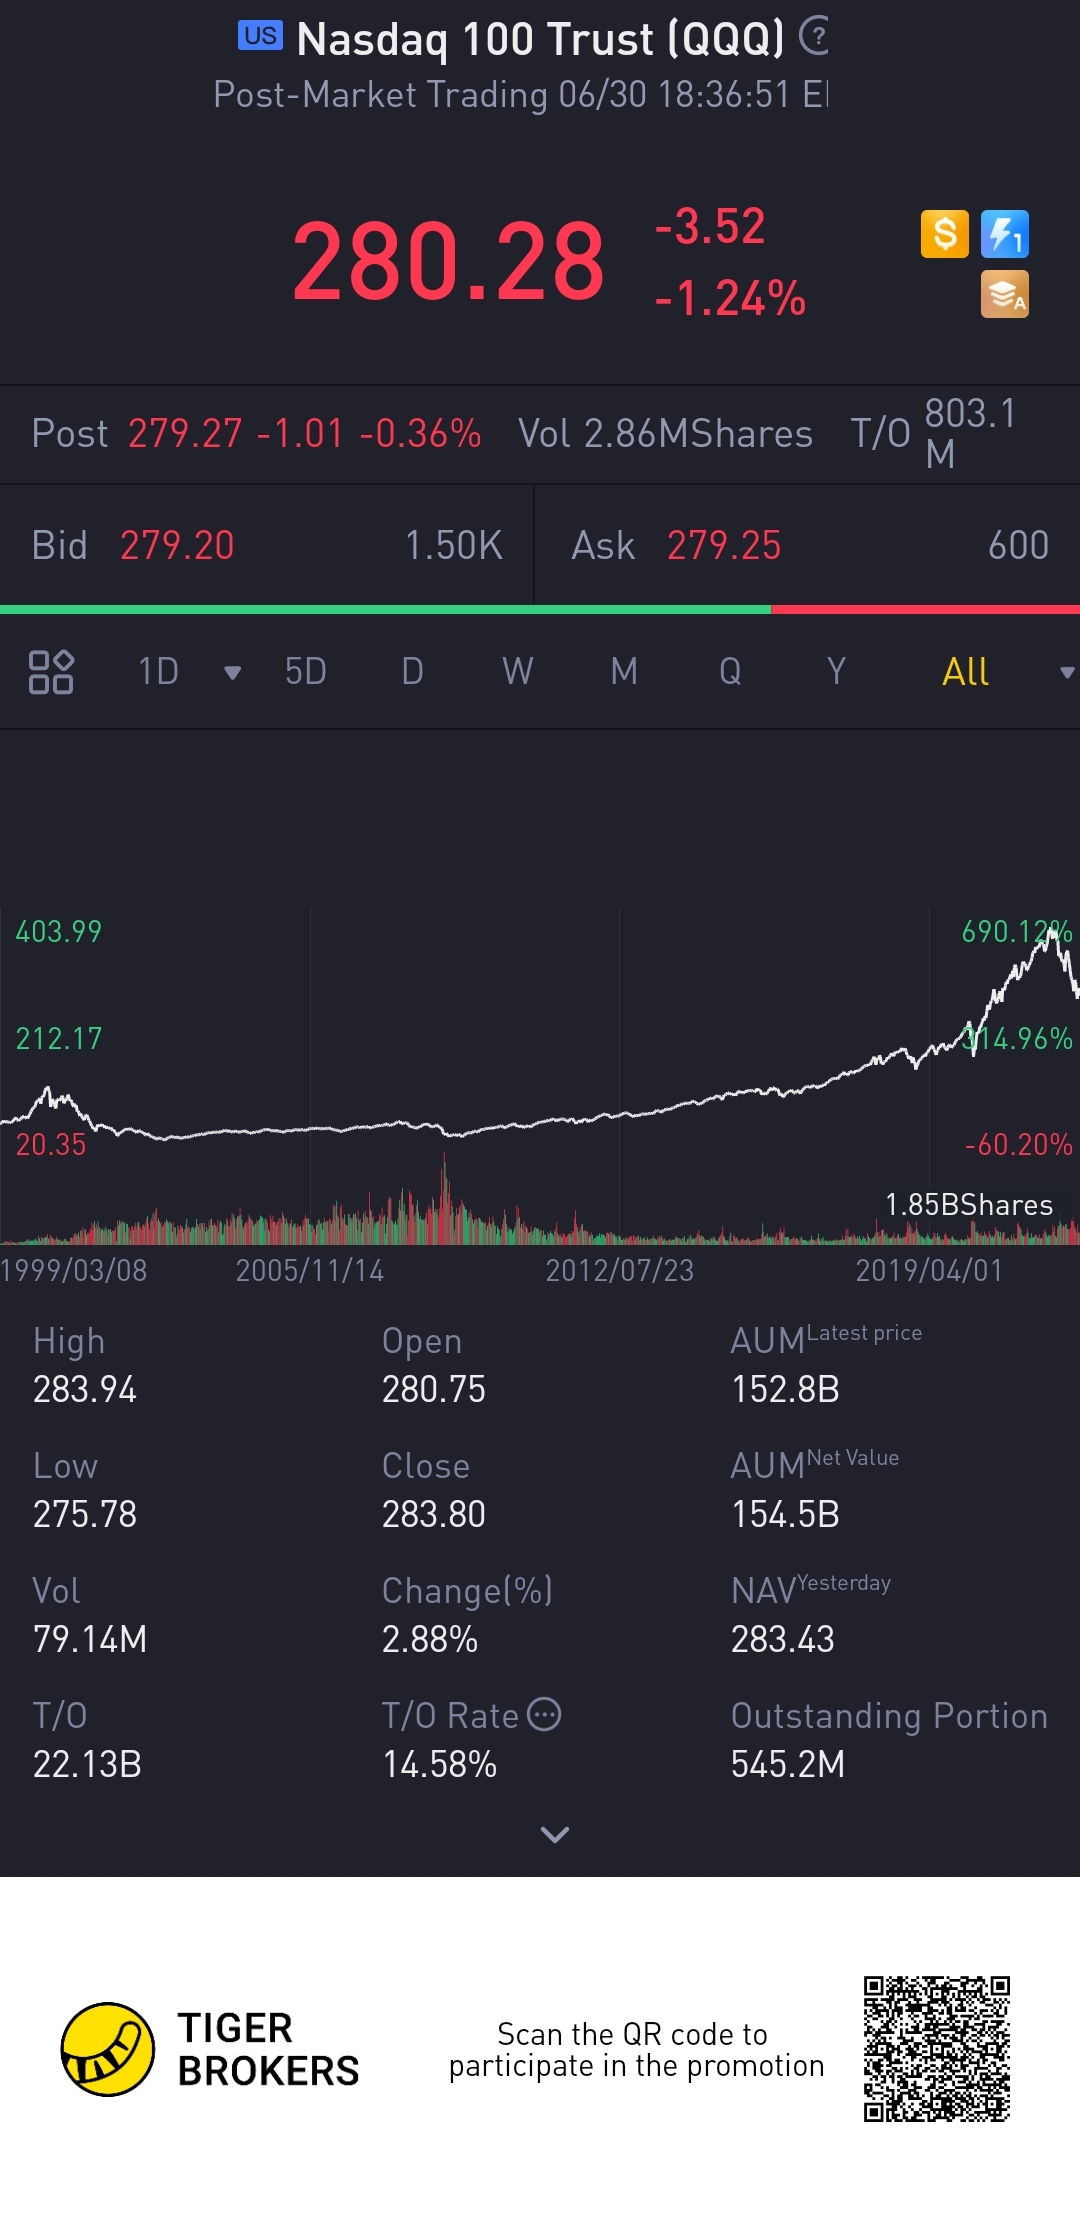The width and height of the screenshot is (1080, 2222).
Task: Tap the Low value 275.78
Action: pyautogui.click(x=85, y=1514)
